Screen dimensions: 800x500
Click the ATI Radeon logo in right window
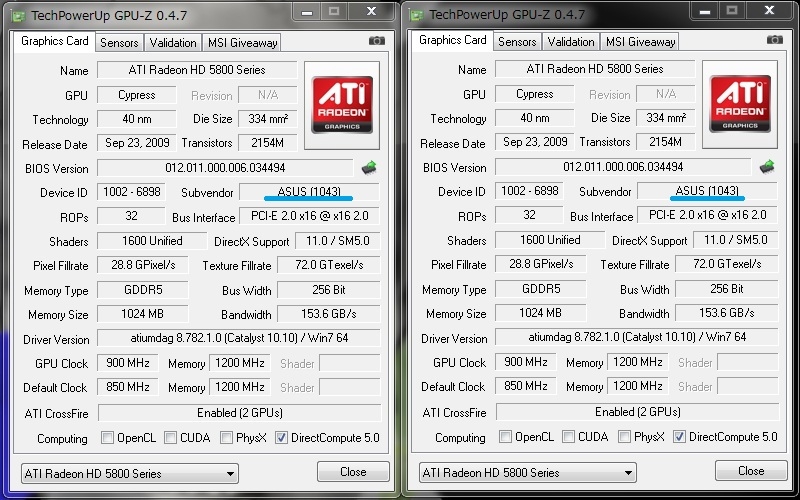click(x=740, y=104)
